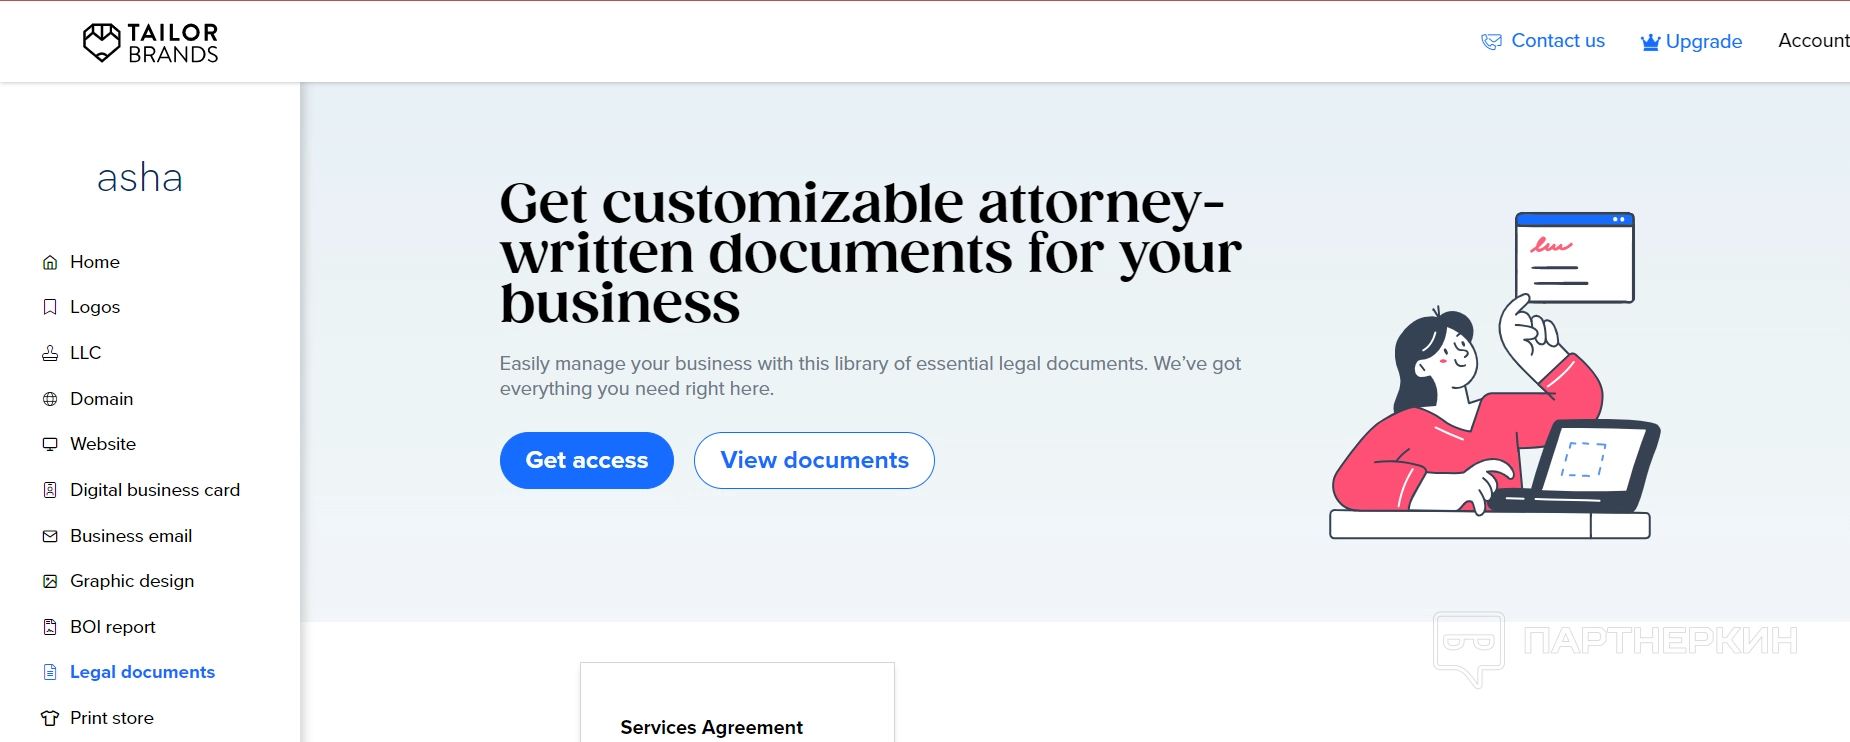This screenshot has height=742, width=1850.
Task: Click the Print store t-shirt icon
Action: click(50, 718)
